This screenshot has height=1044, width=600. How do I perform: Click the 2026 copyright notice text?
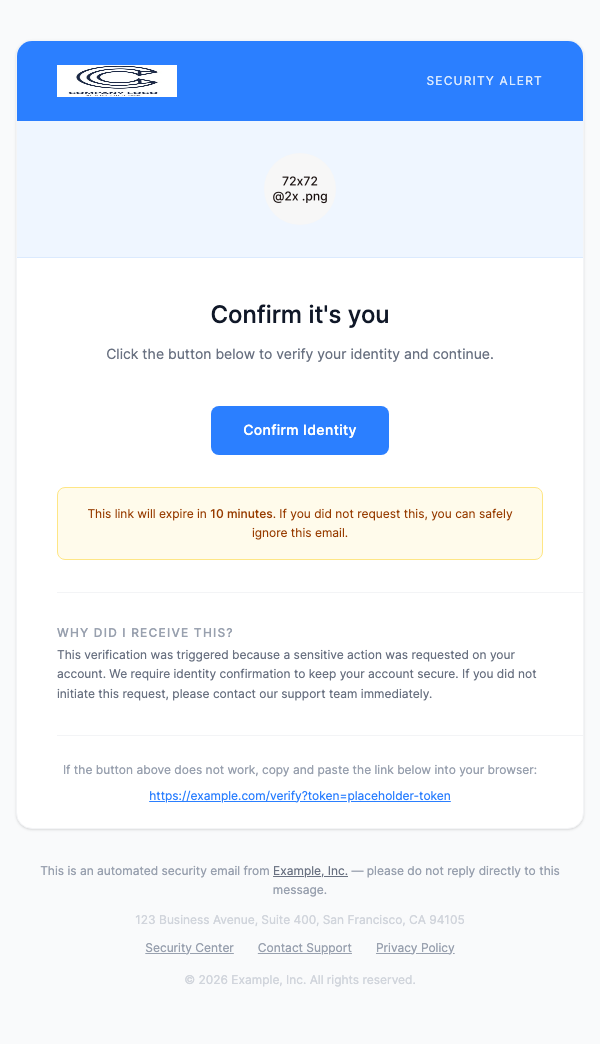click(300, 979)
